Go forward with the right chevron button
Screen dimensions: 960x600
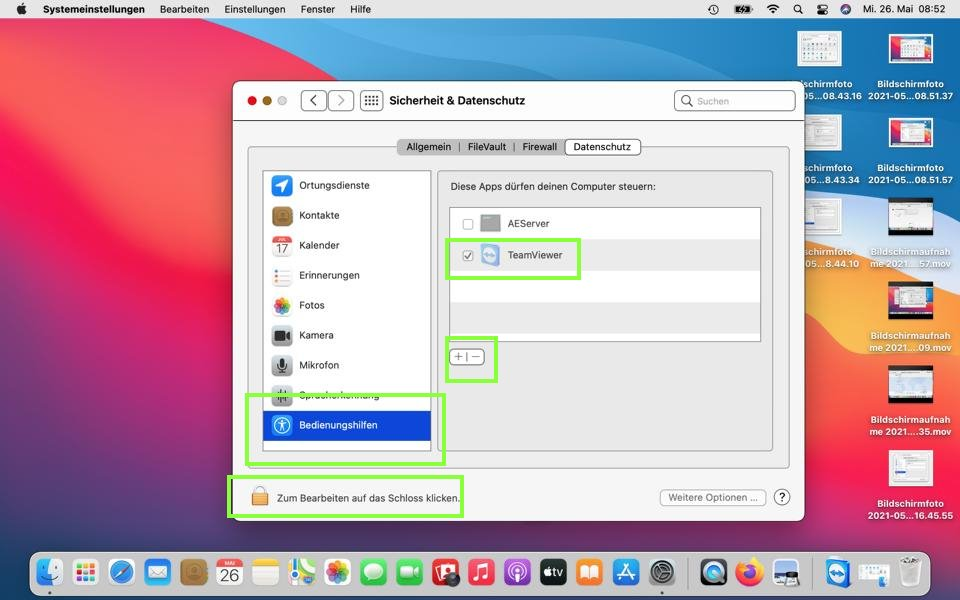pos(341,100)
